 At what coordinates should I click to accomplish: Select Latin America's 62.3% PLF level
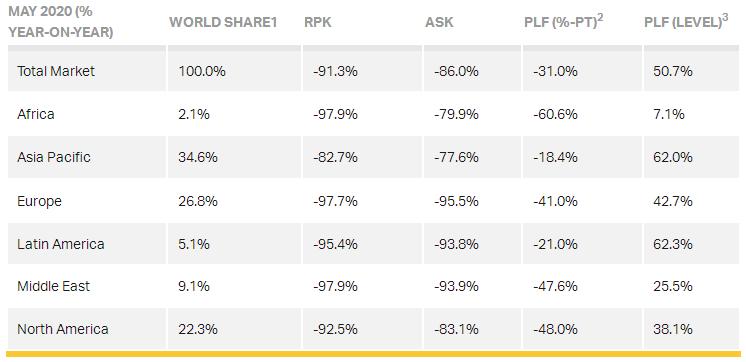673,244
